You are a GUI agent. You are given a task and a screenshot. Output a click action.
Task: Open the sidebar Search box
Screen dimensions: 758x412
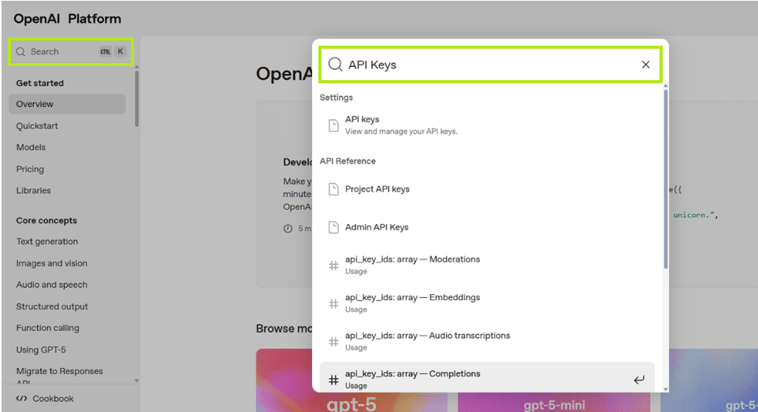(71, 52)
